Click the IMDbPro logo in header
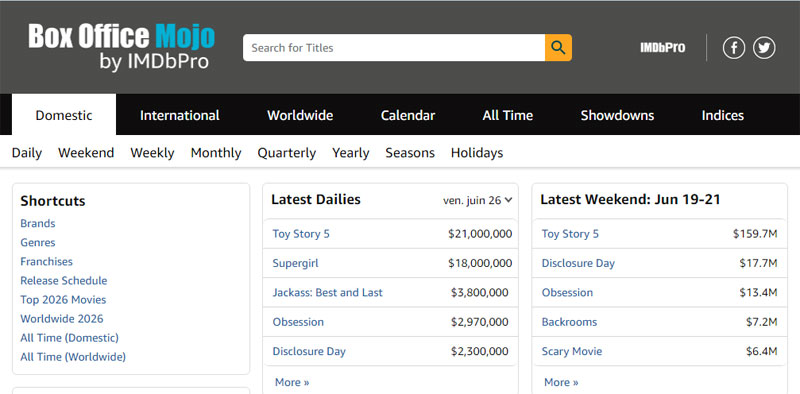The height and width of the screenshot is (394, 800). pyautogui.click(x=662, y=48)
